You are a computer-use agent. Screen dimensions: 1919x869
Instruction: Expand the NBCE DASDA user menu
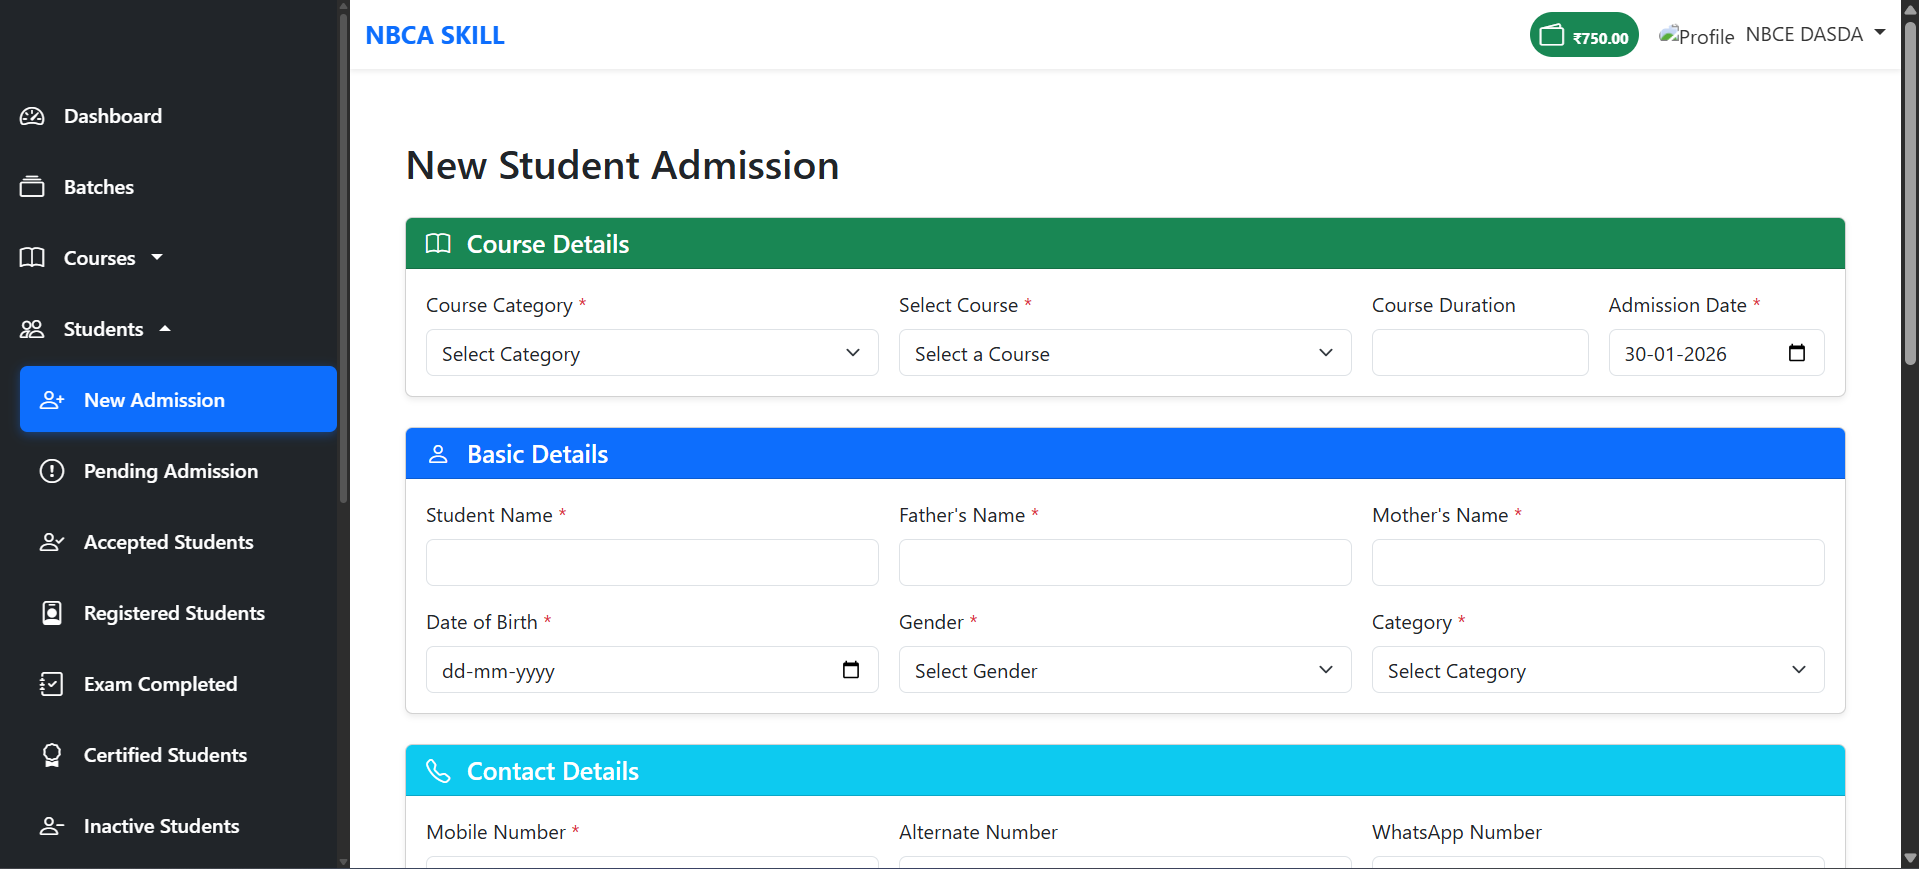1816,34
